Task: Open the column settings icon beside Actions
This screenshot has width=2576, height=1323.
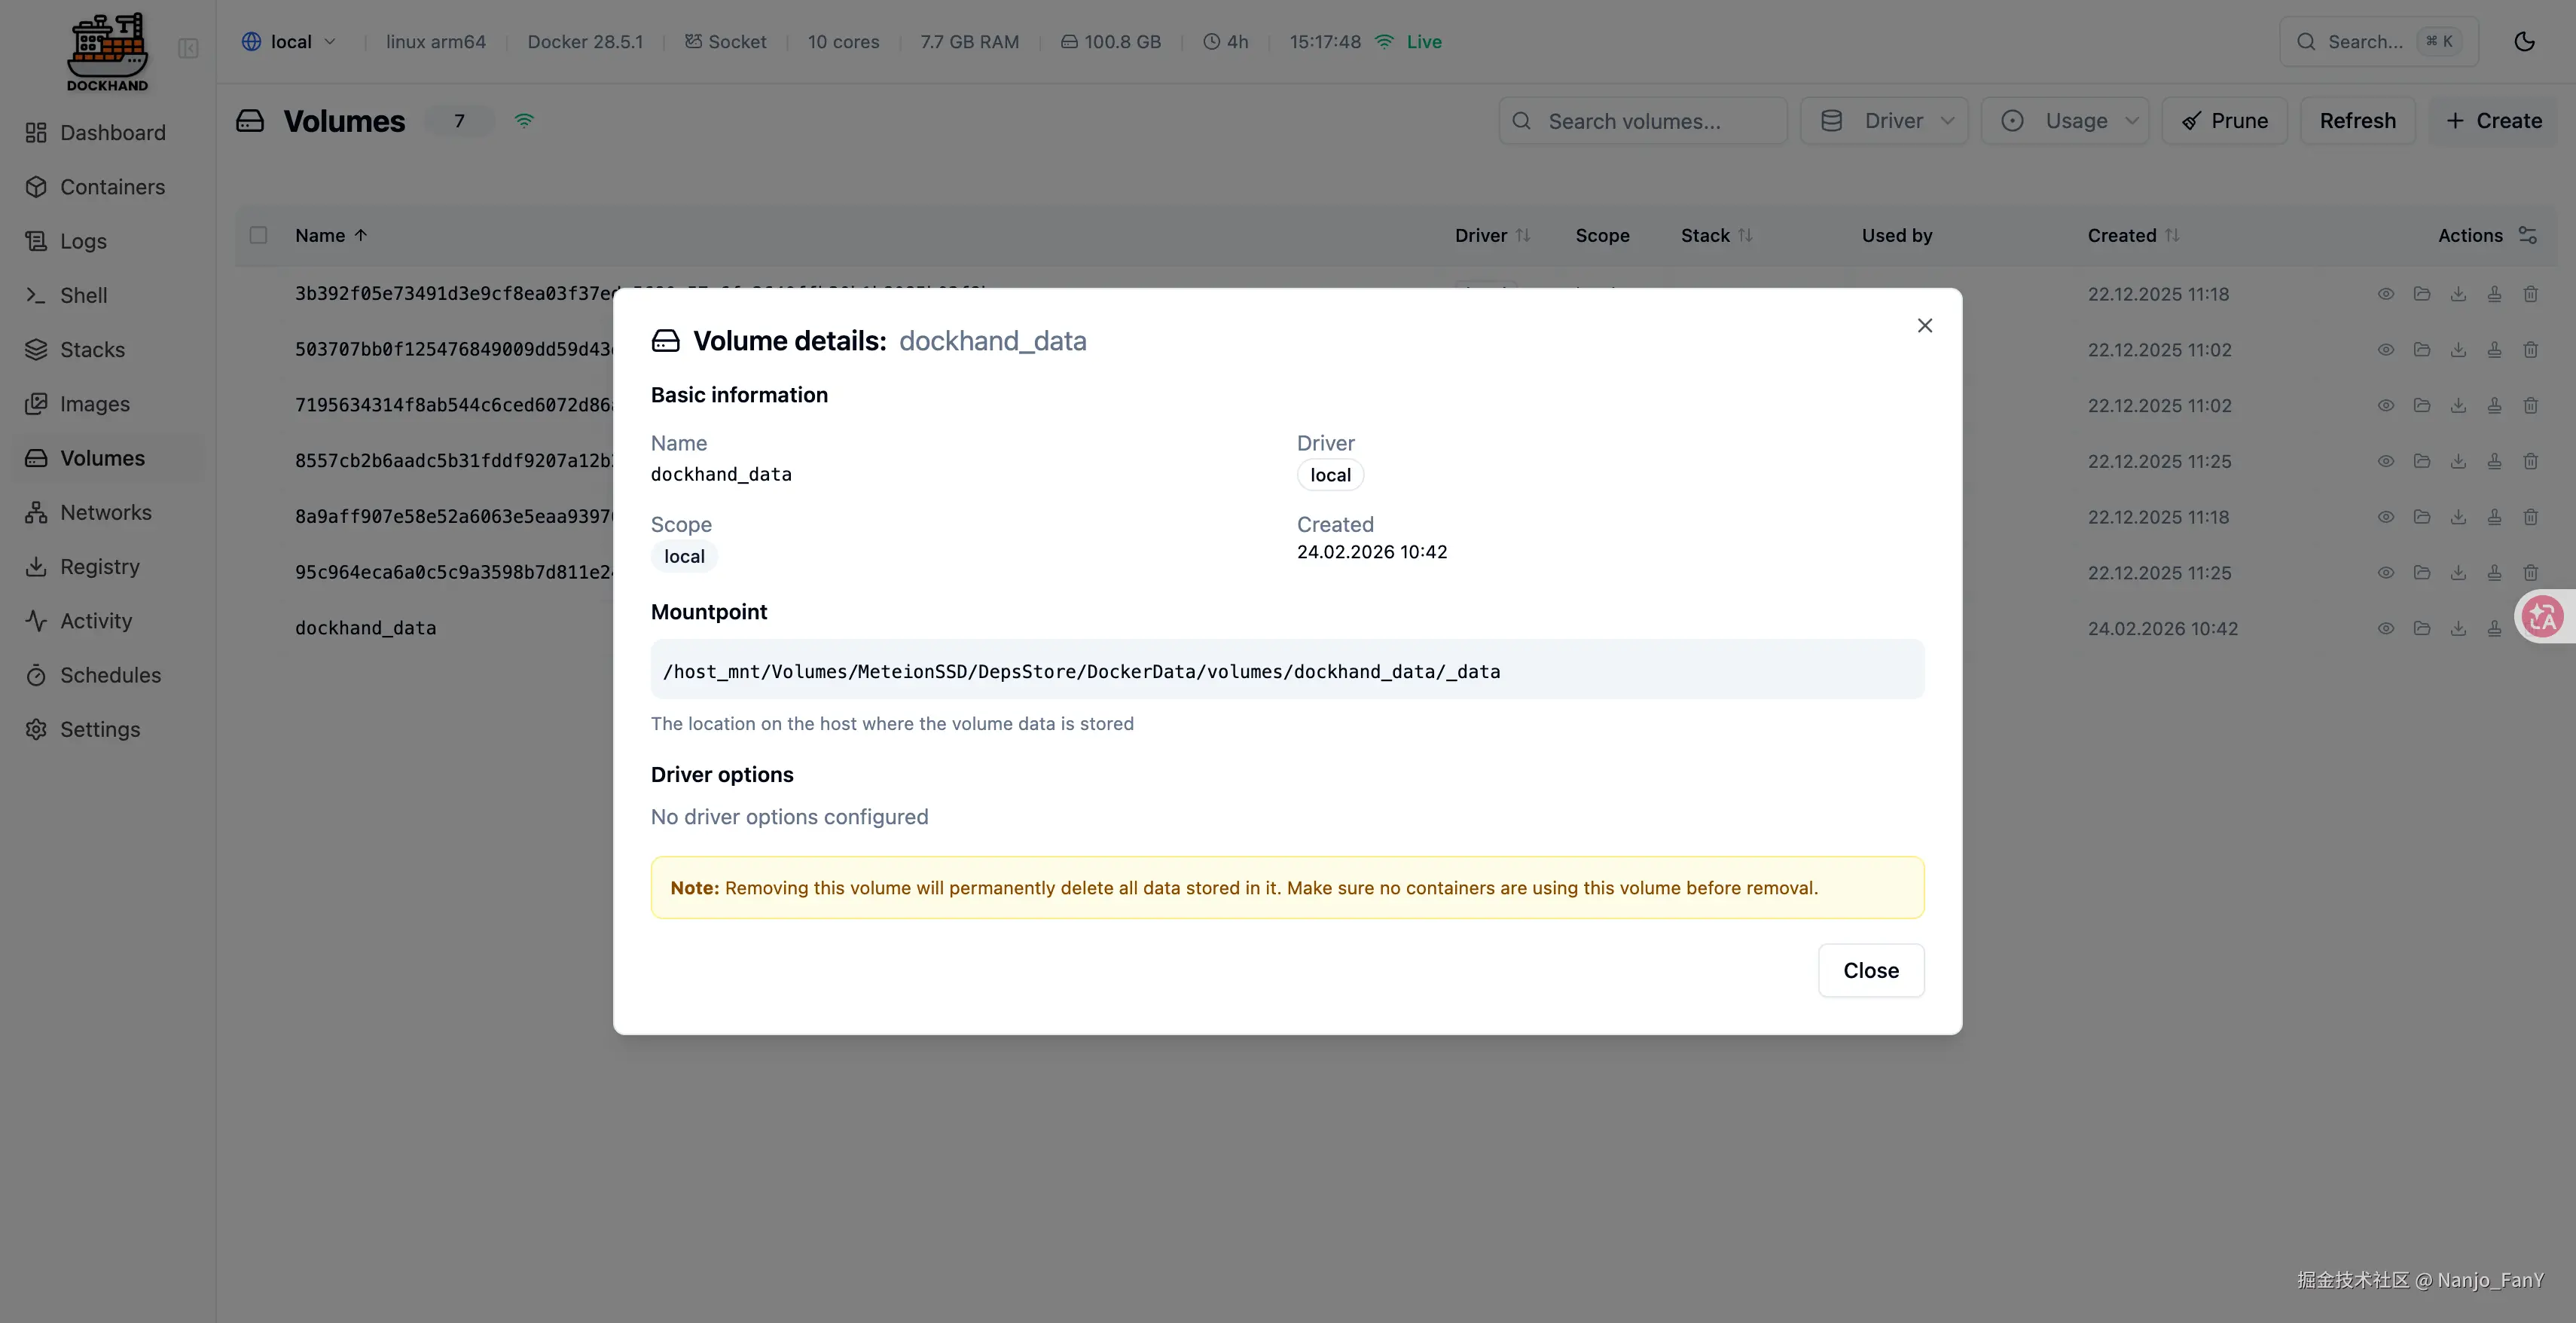Action: pos(2528,235)
